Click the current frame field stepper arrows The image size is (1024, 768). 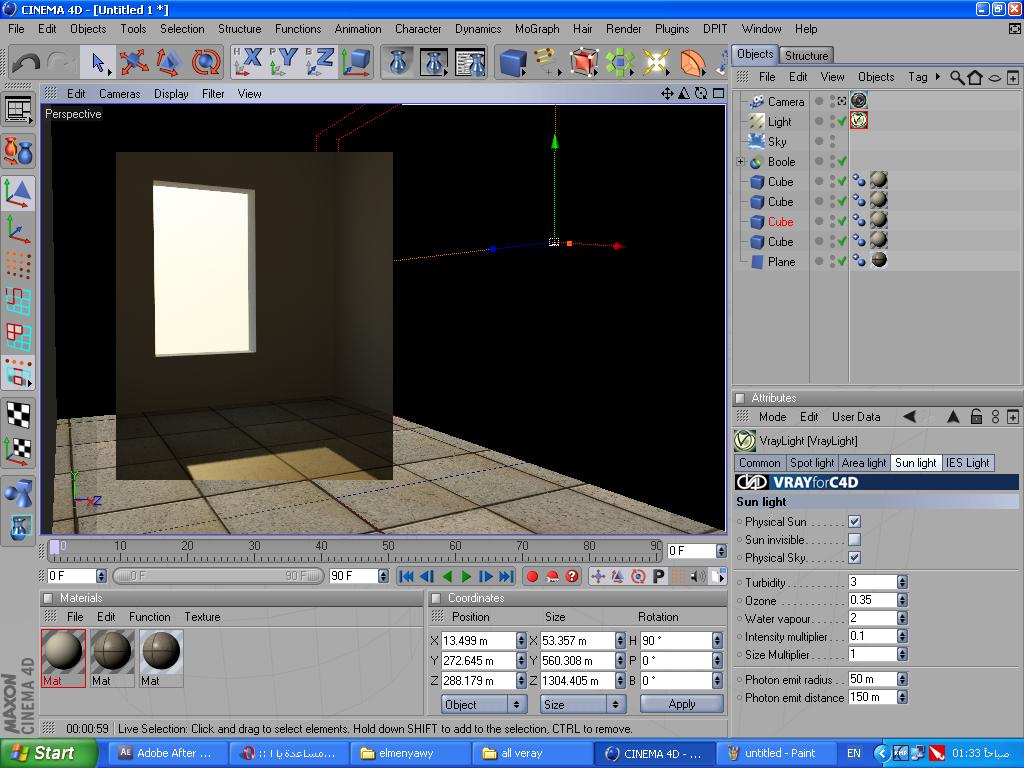point(720,551)
